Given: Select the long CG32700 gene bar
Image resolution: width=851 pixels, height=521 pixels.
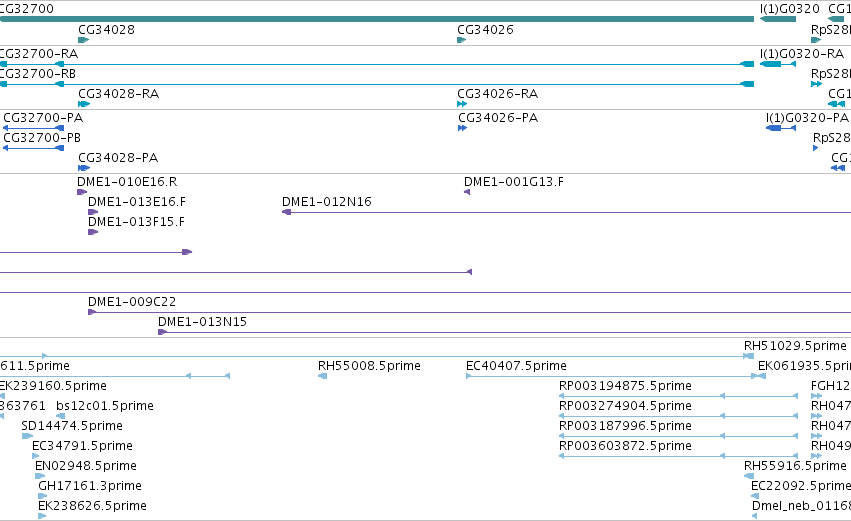Looking at the screenshot, I should [x=377, y=20].
